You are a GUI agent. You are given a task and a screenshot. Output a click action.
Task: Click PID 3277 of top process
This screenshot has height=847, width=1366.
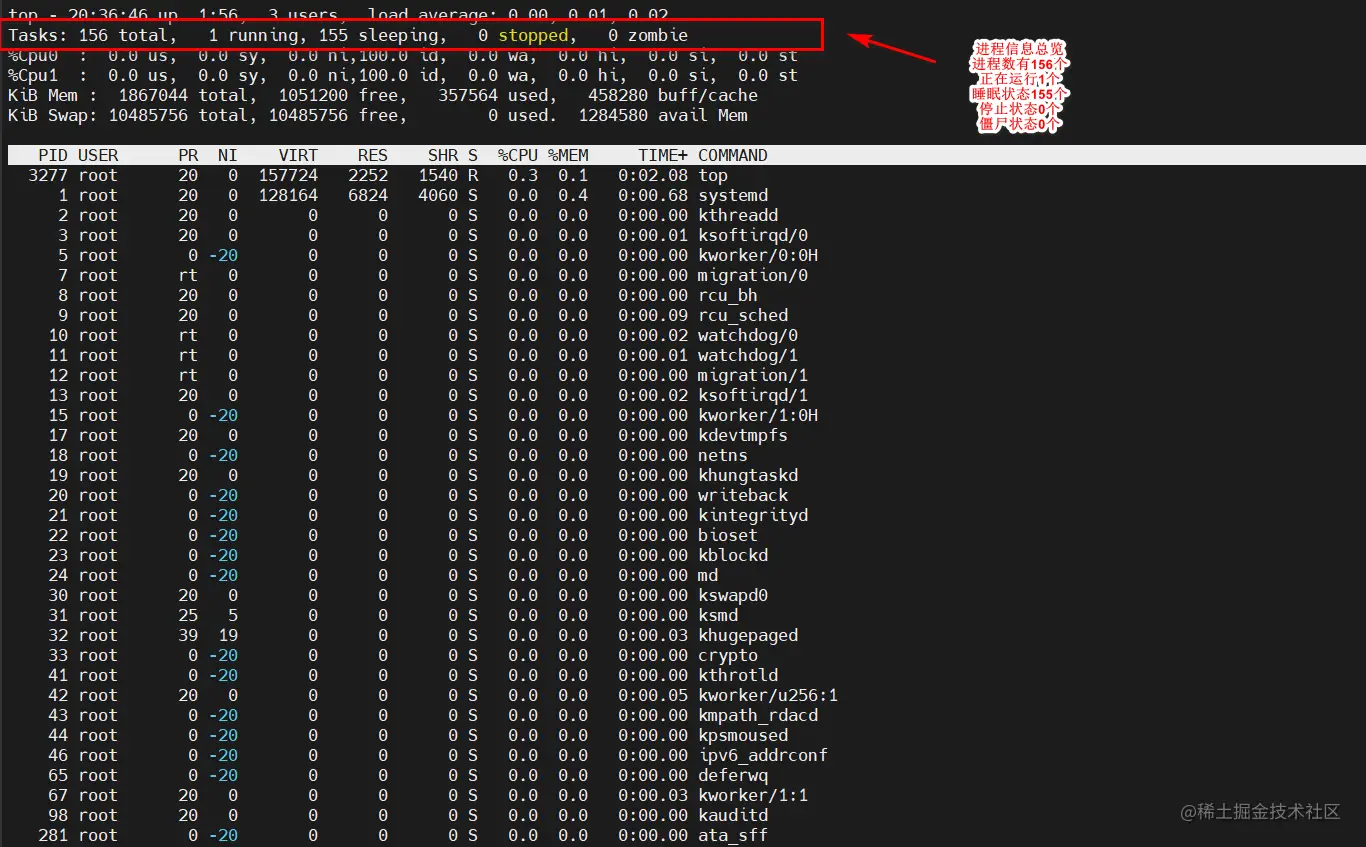tap(48, 175)
